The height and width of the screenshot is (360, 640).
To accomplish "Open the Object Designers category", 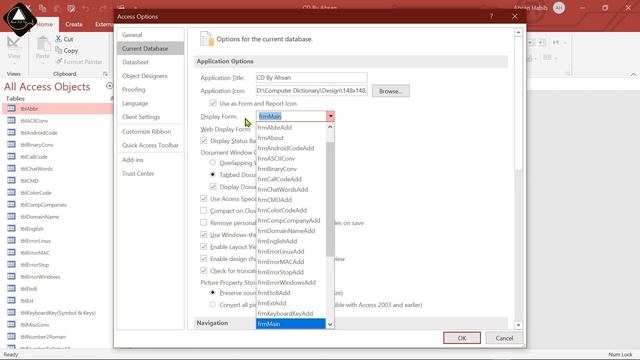I will (150, 76).
